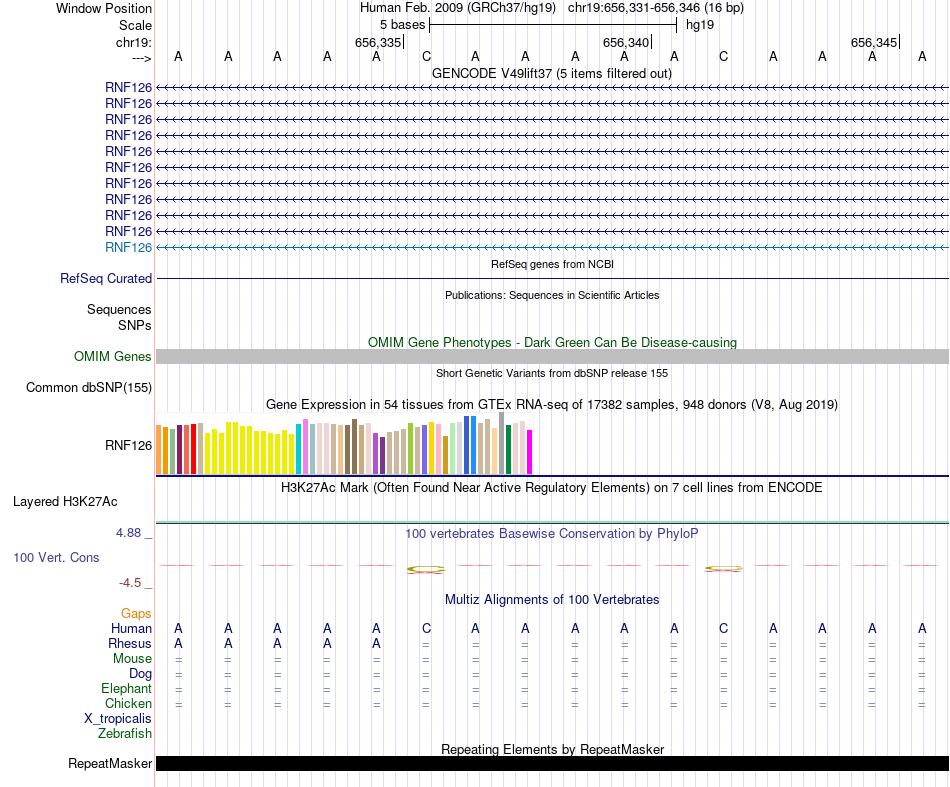This screenshot has height=787, width=950.
Task: Click the -4.5 PhyloP minimum value
Action: point(130,583)
